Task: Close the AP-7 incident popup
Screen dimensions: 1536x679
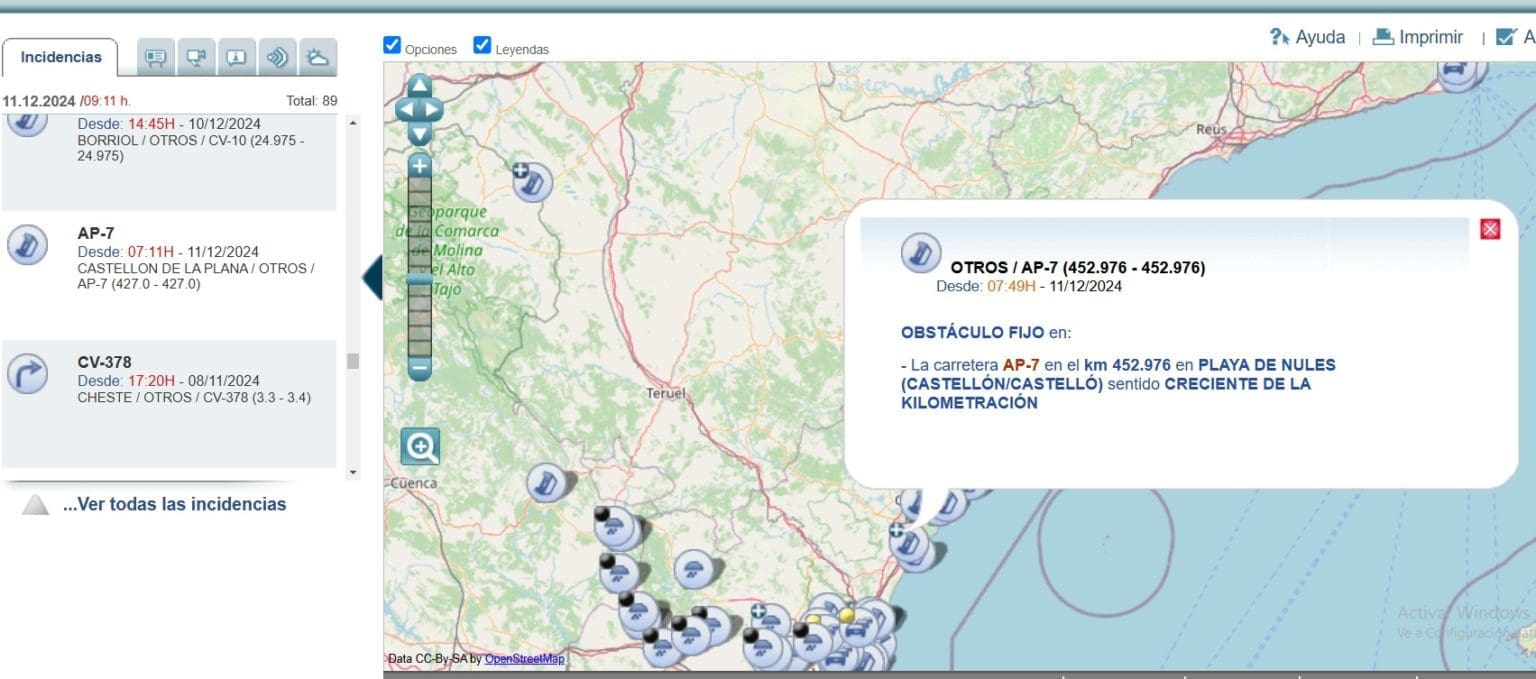Action: tap(1490, 229)
